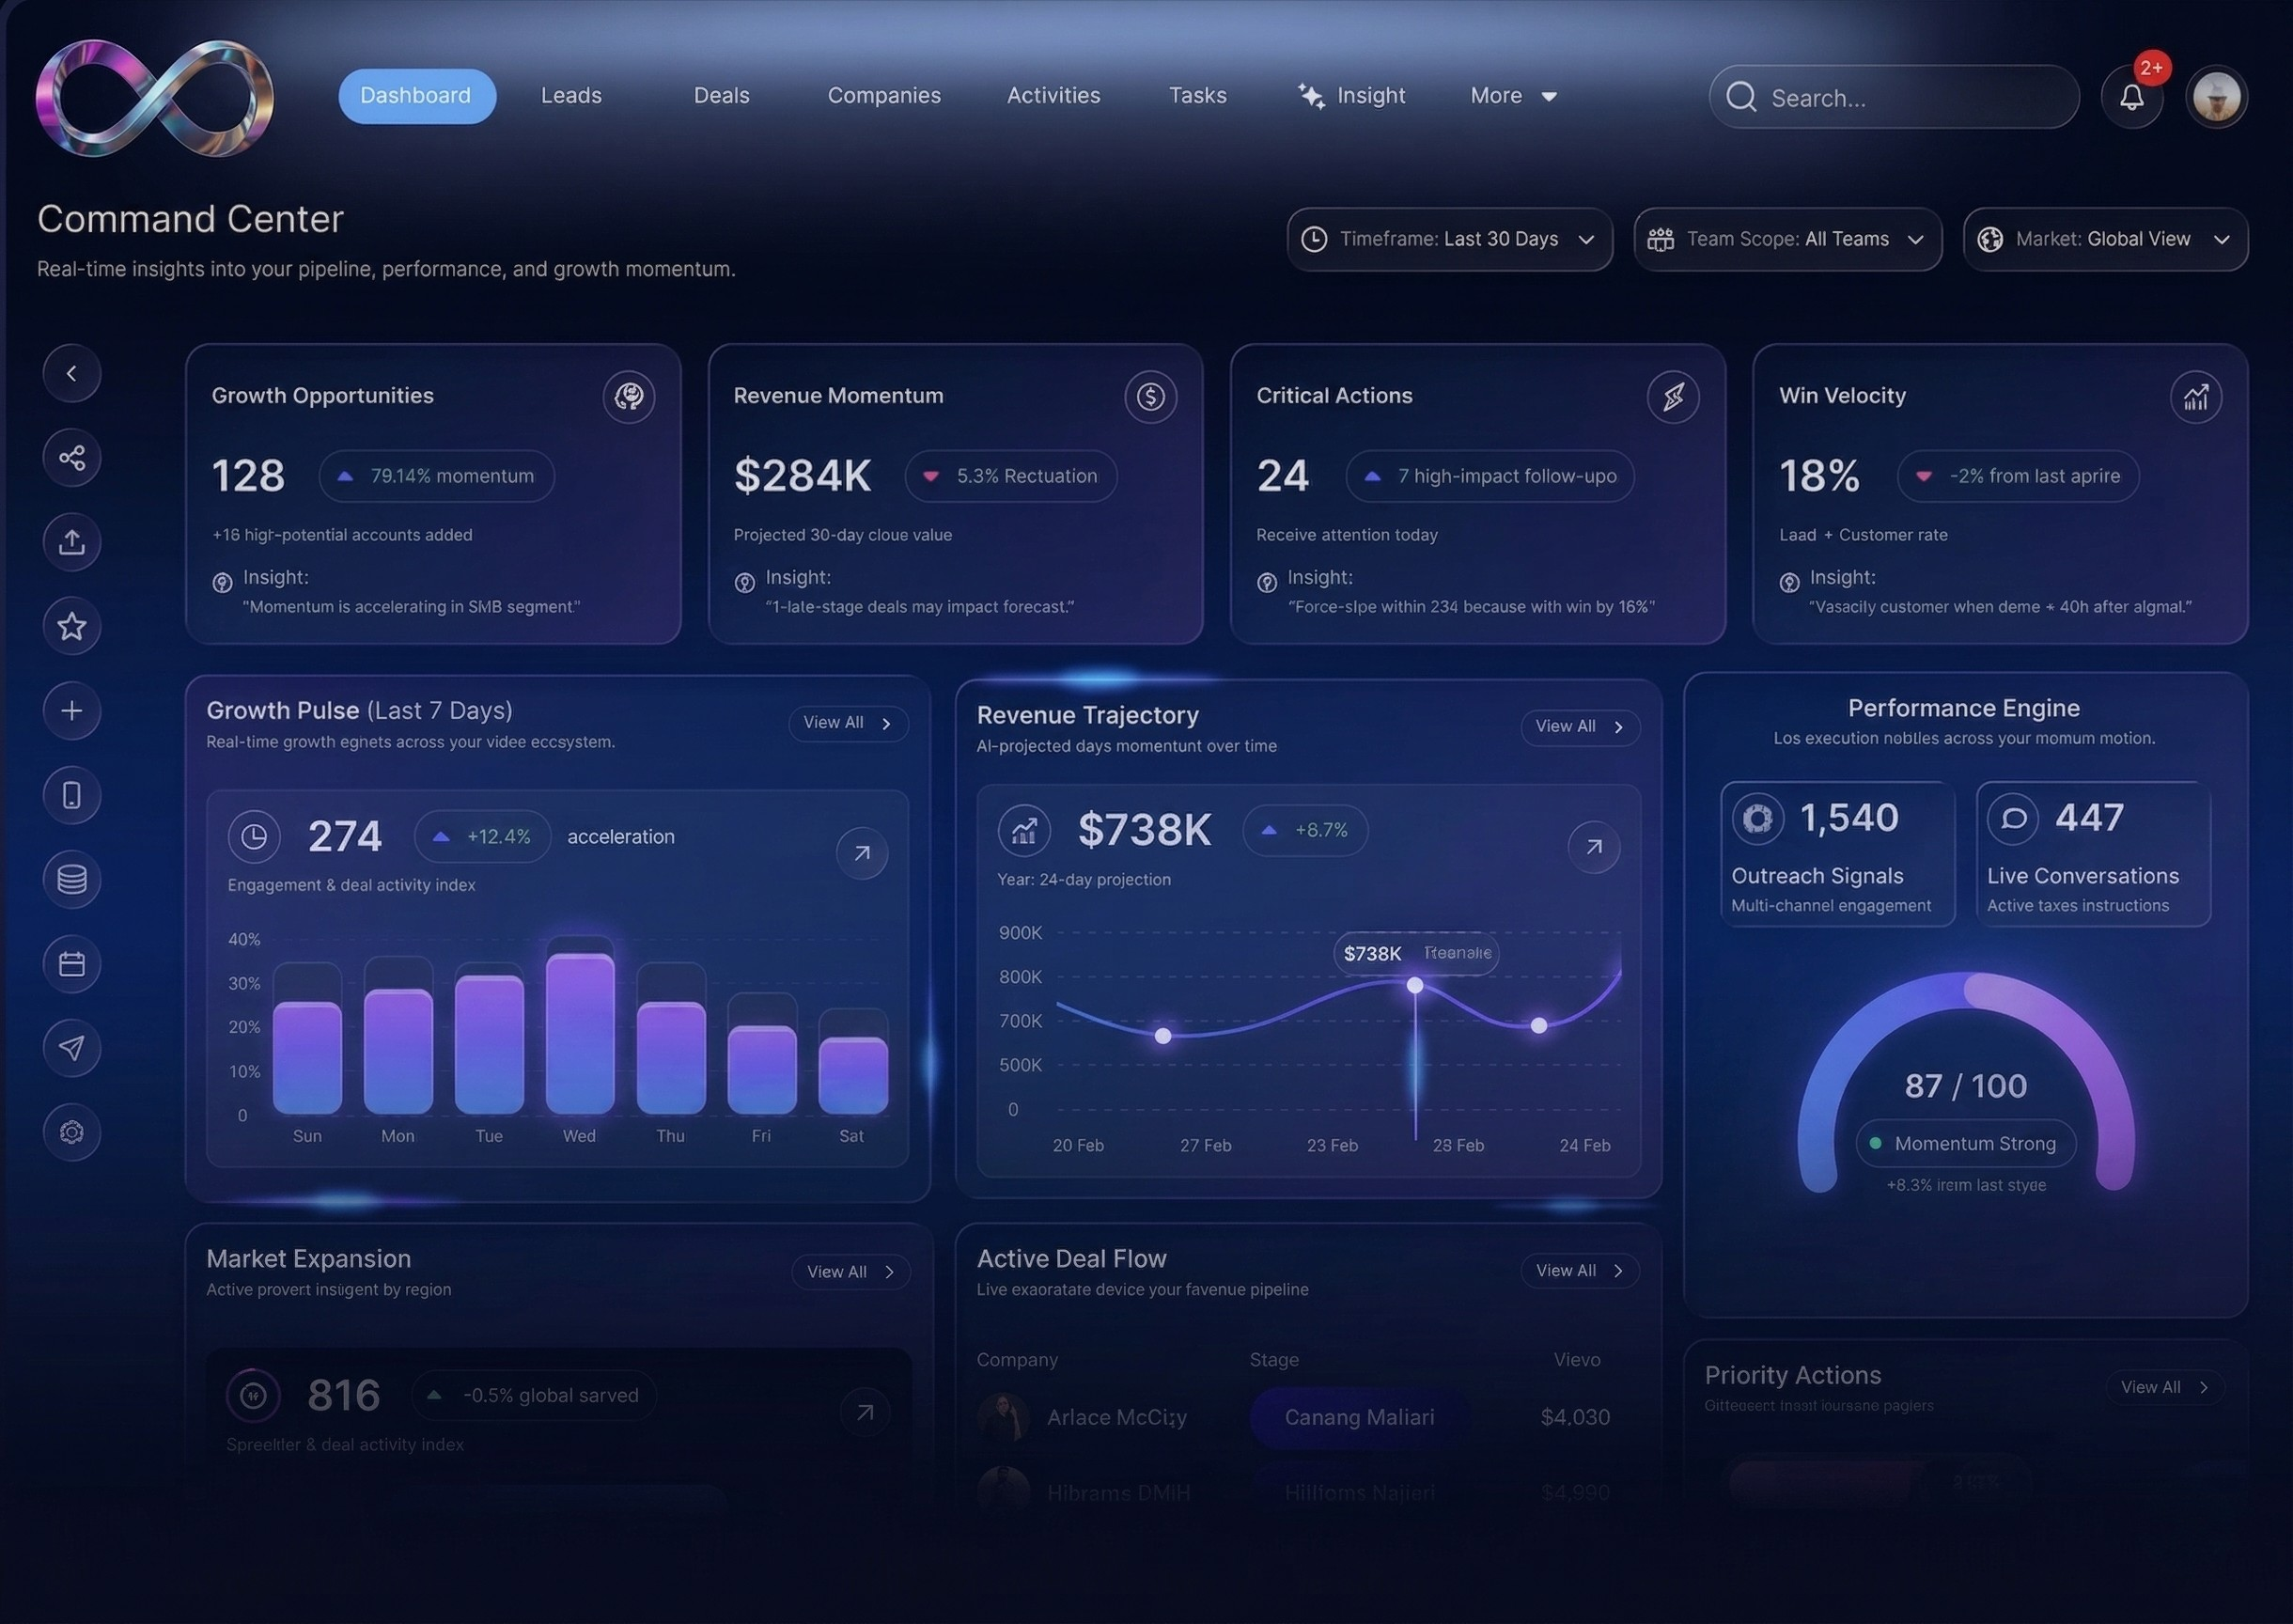Click the send/paper-plane icon in the sidebar
The height and width of the screenshot is (1624, 2293).
[x=71, y=1047]
